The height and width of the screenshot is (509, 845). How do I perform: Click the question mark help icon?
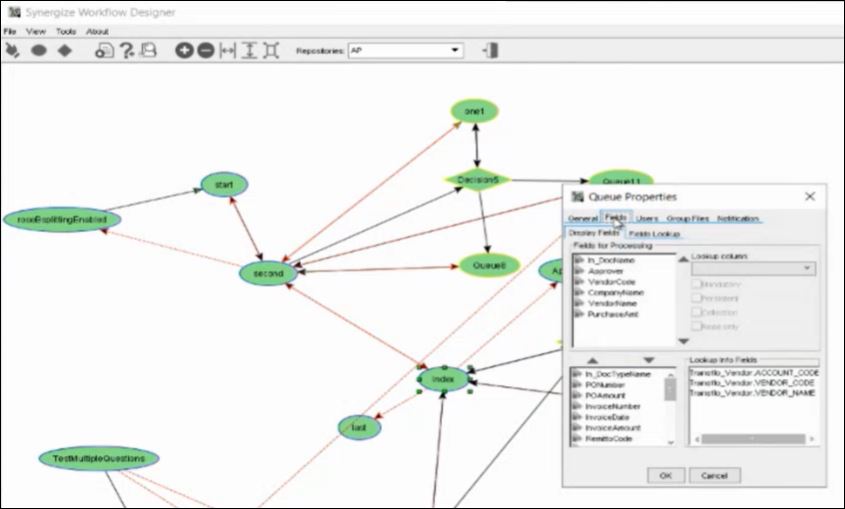(x=127, y=50)
